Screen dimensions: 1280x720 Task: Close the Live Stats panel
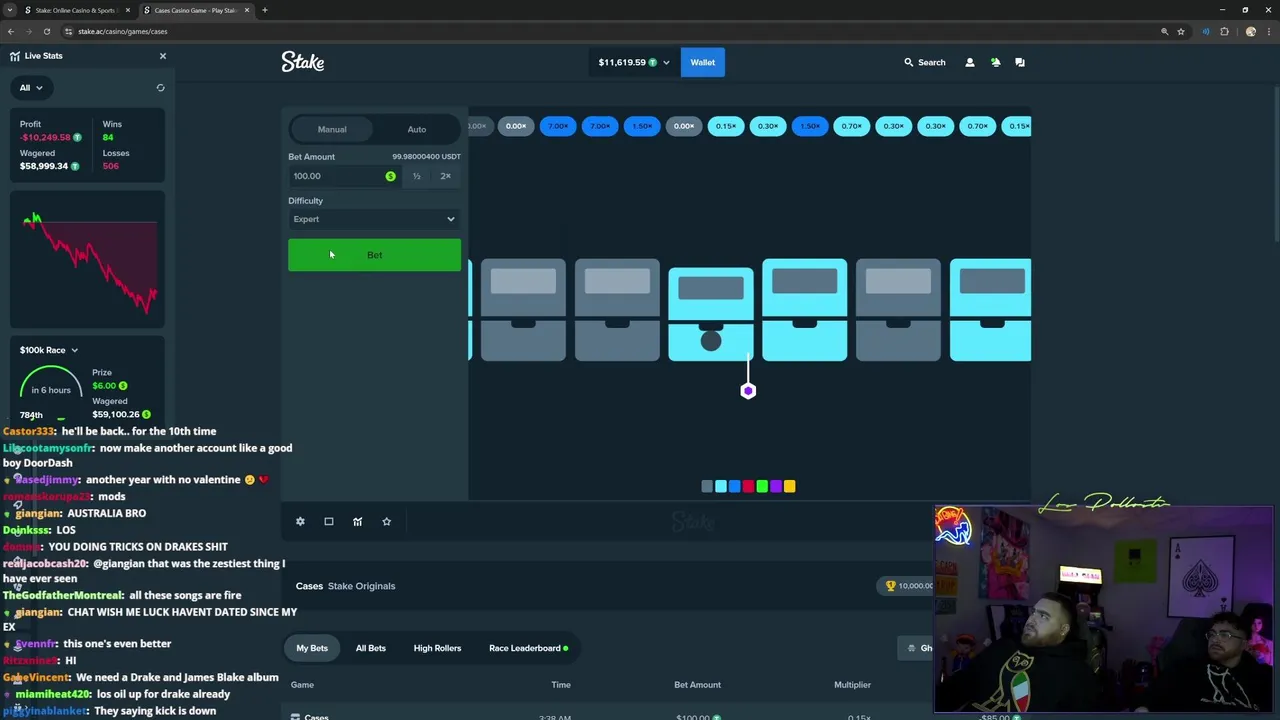tap(163, 56)
